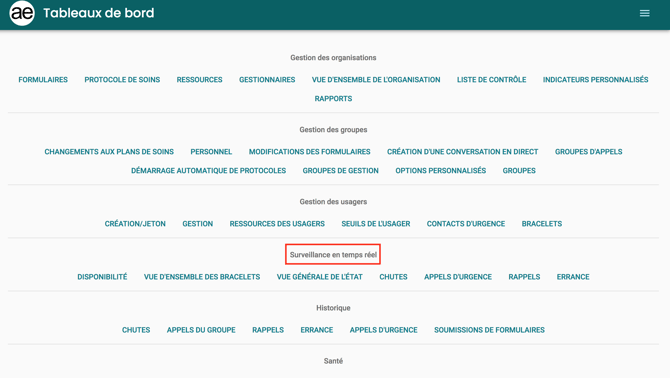Click the Santé heading
The width and height of the screenshot is (670, 378).
coord(333,361)
